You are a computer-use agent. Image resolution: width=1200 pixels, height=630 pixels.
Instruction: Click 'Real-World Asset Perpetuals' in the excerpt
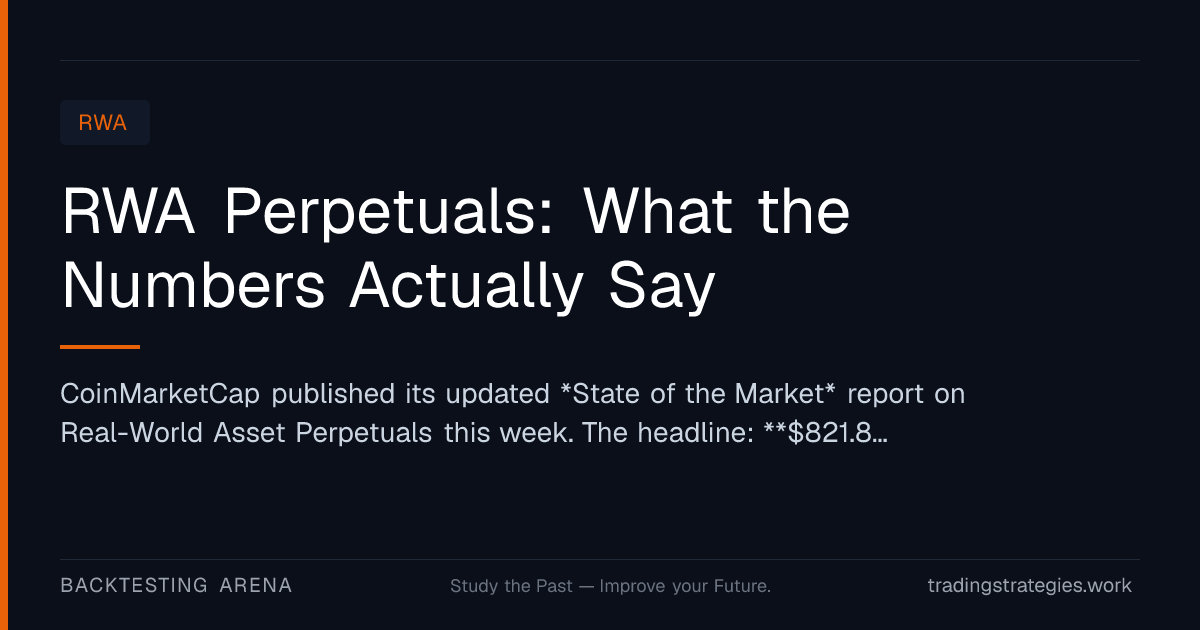247,433
